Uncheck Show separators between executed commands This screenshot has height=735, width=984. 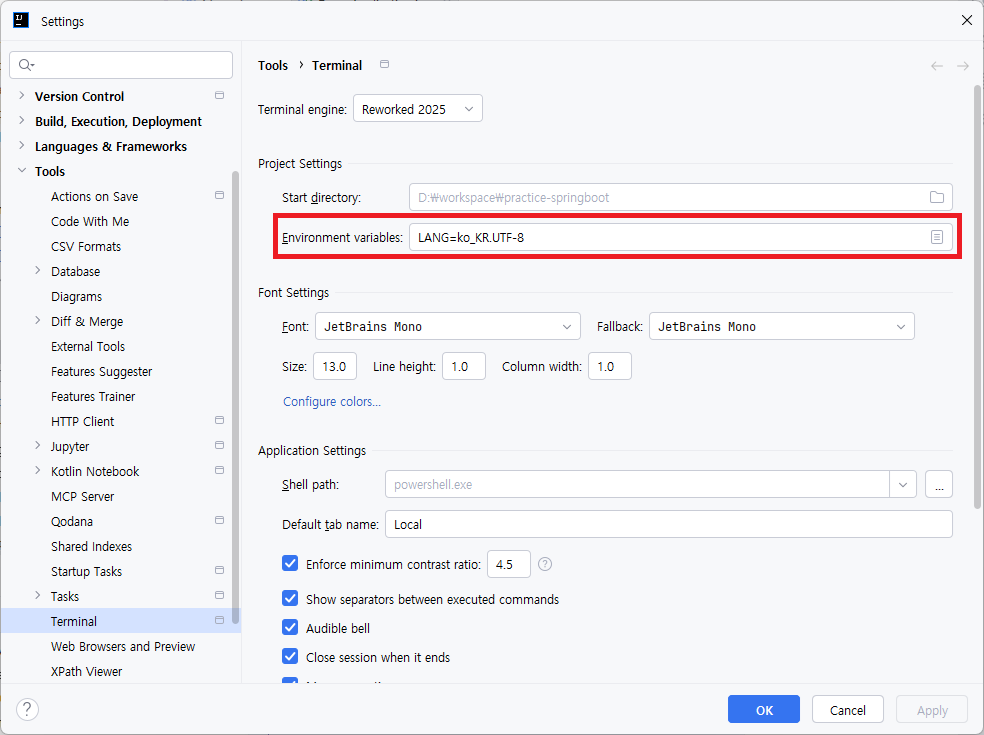coord(290,598)
